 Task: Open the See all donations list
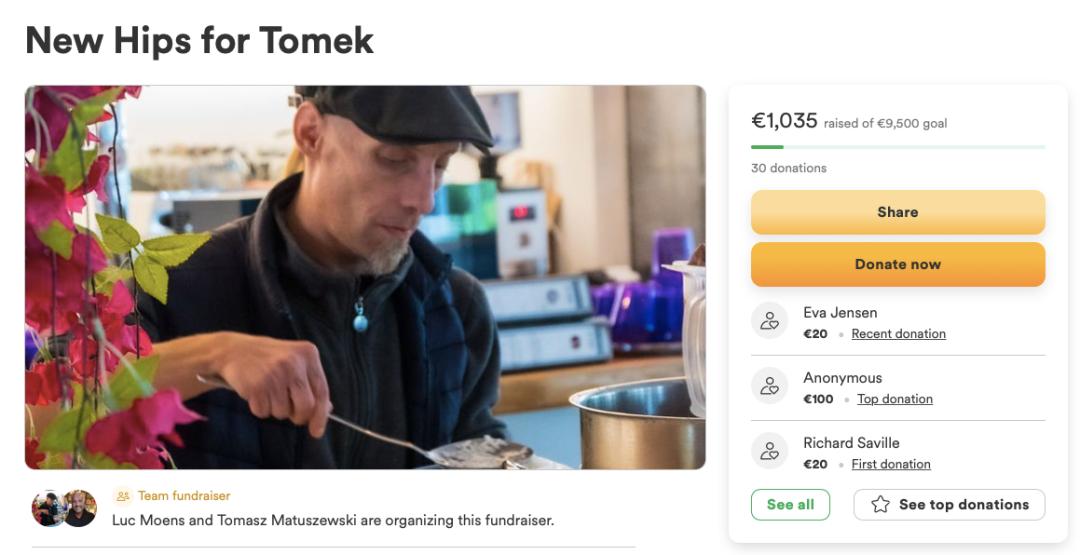pos(790,505)
